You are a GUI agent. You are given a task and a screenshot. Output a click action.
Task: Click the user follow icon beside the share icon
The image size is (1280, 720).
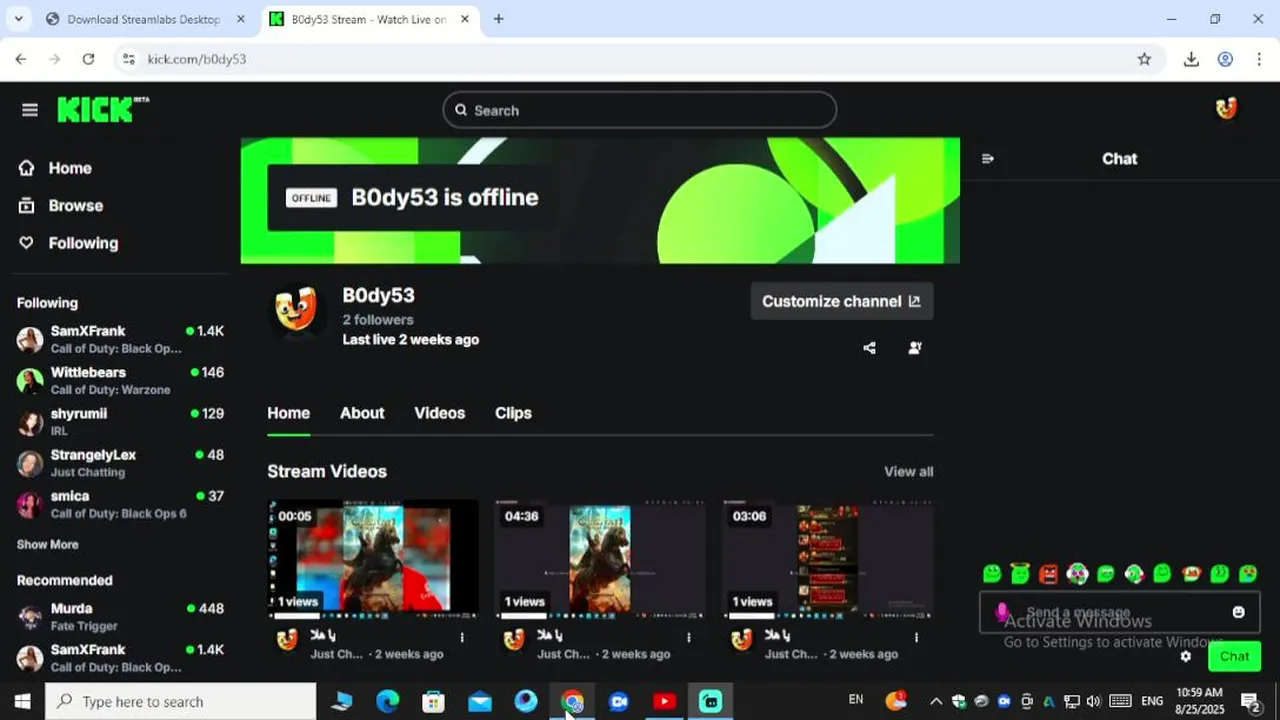(915, 348)
